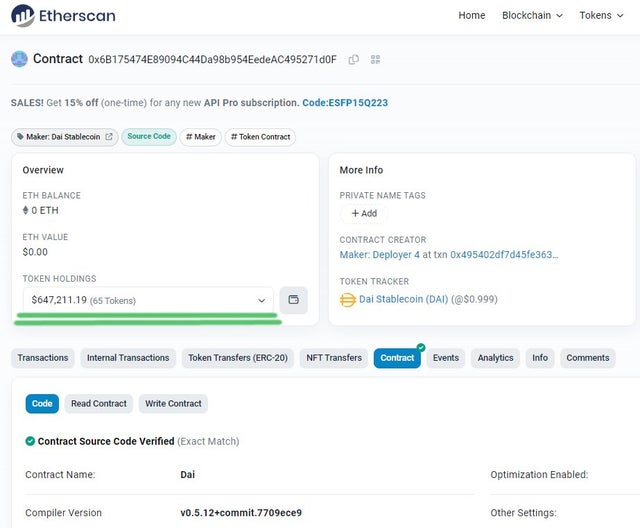Image resolution: width=640 pixels, height=528 pixels.
Task: Click the Etherscan logo
Action: pos(63,16)
